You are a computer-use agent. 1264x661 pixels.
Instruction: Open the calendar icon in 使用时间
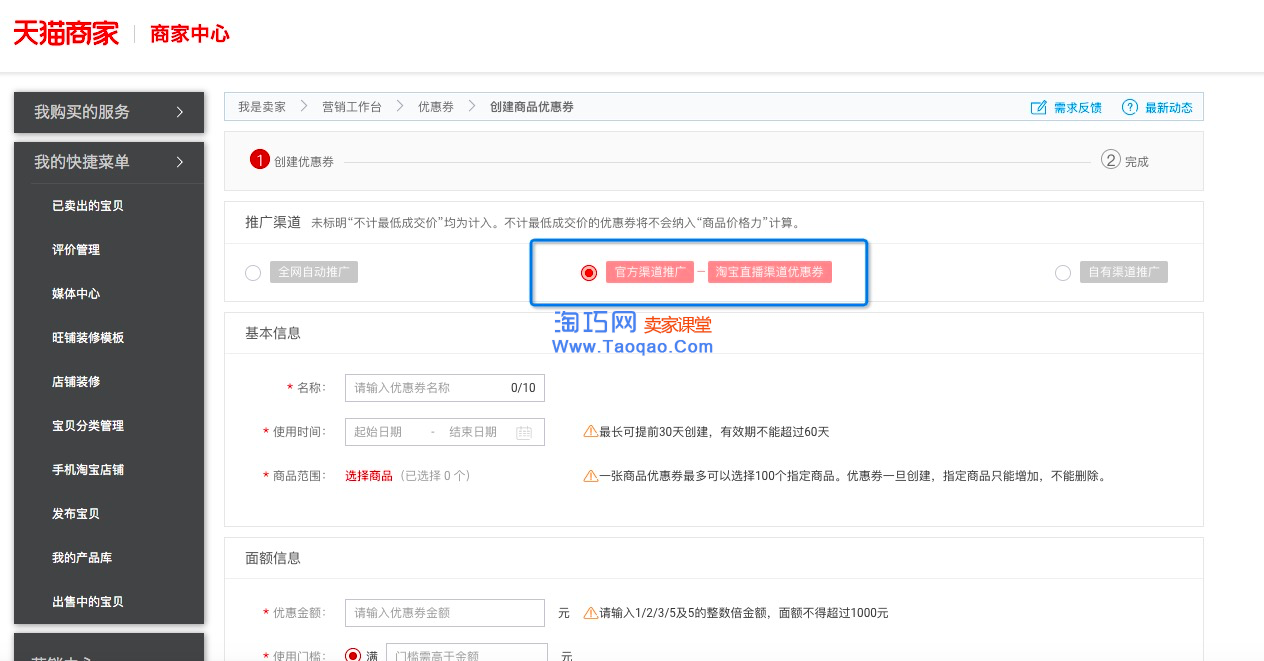point(524,432)
